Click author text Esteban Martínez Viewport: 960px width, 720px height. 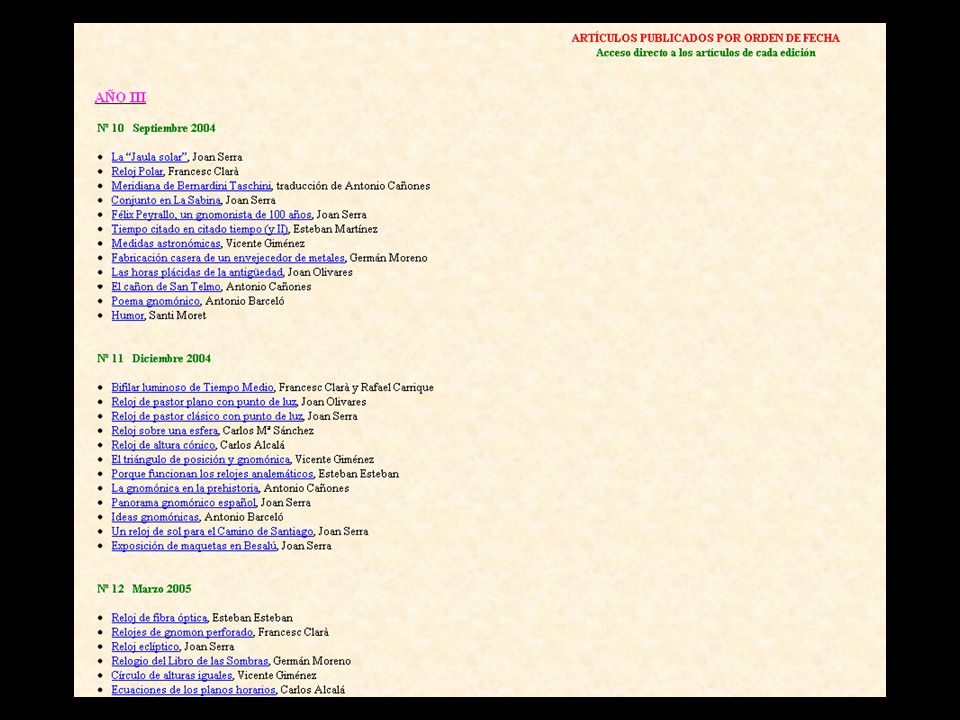[336, 229]
